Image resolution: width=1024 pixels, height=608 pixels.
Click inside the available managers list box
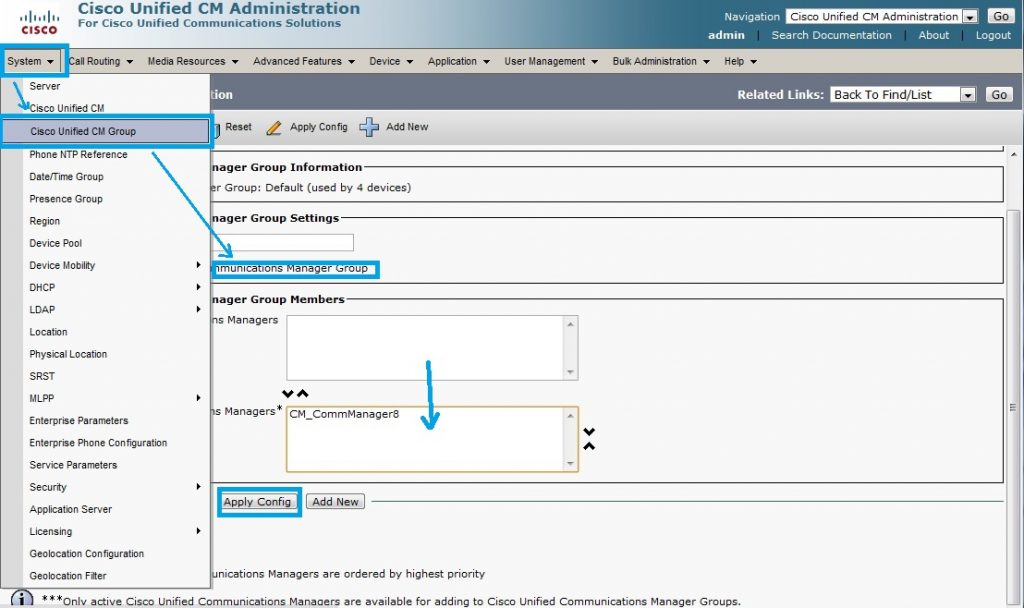tap(425, 347)
